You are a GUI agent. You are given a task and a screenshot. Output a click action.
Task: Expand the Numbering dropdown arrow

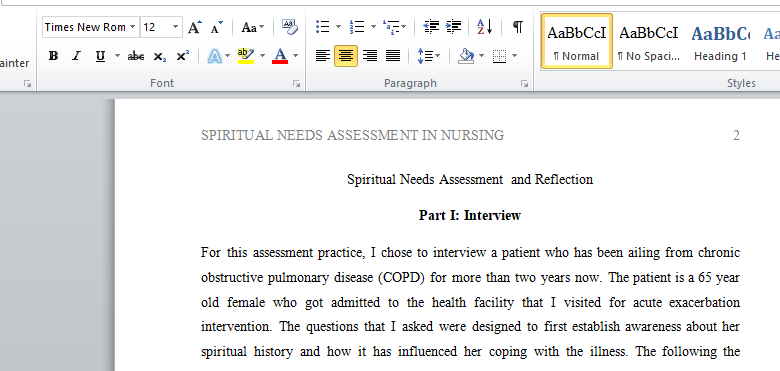click(x=373, y=27)
